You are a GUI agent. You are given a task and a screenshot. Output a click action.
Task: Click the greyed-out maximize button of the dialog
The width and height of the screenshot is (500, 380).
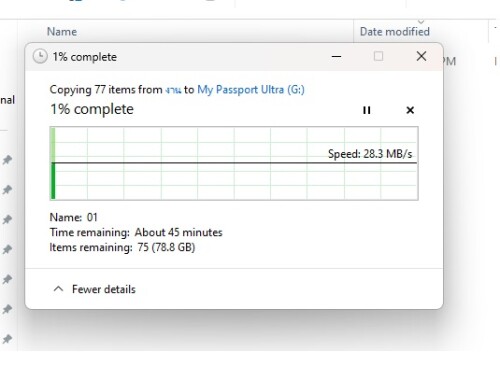coord(378,56)
